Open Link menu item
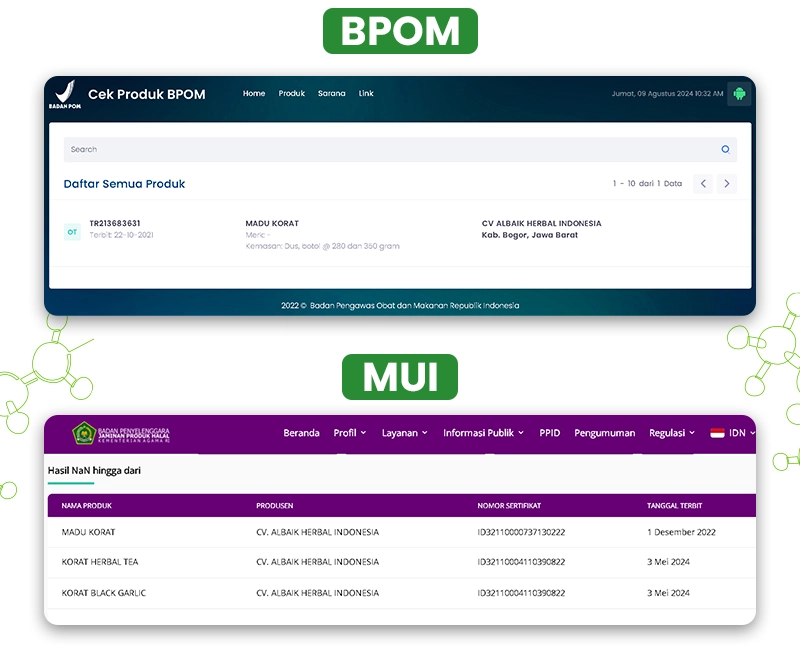This screenshot has height=659, width=800. (x=366, y=93)
